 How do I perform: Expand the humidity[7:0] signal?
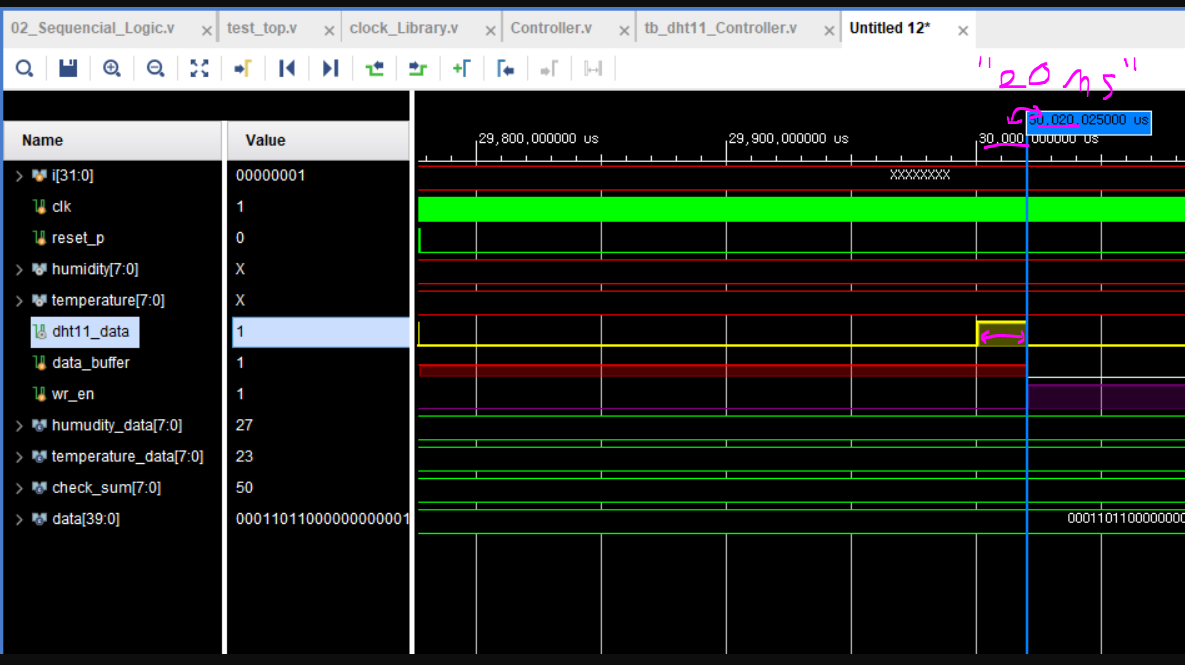(x=18, y=268)
